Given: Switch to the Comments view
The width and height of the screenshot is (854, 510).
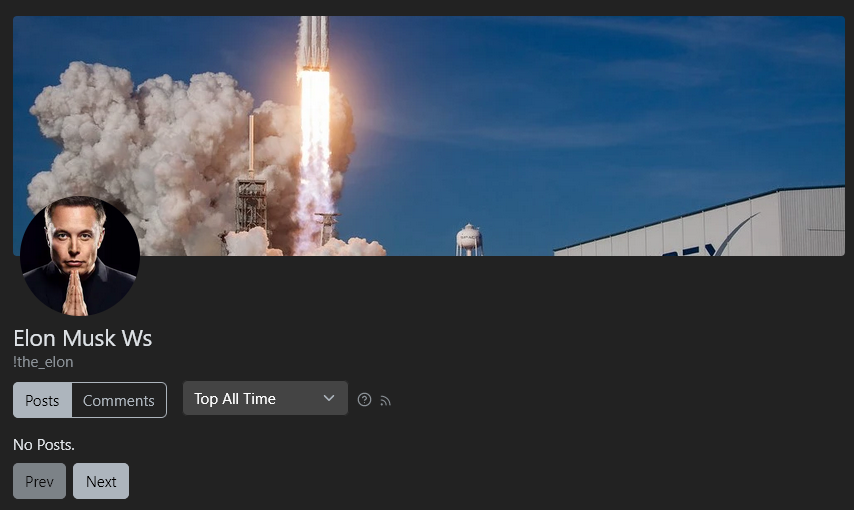Looking at the screenshot, I should tap(119, 400).
